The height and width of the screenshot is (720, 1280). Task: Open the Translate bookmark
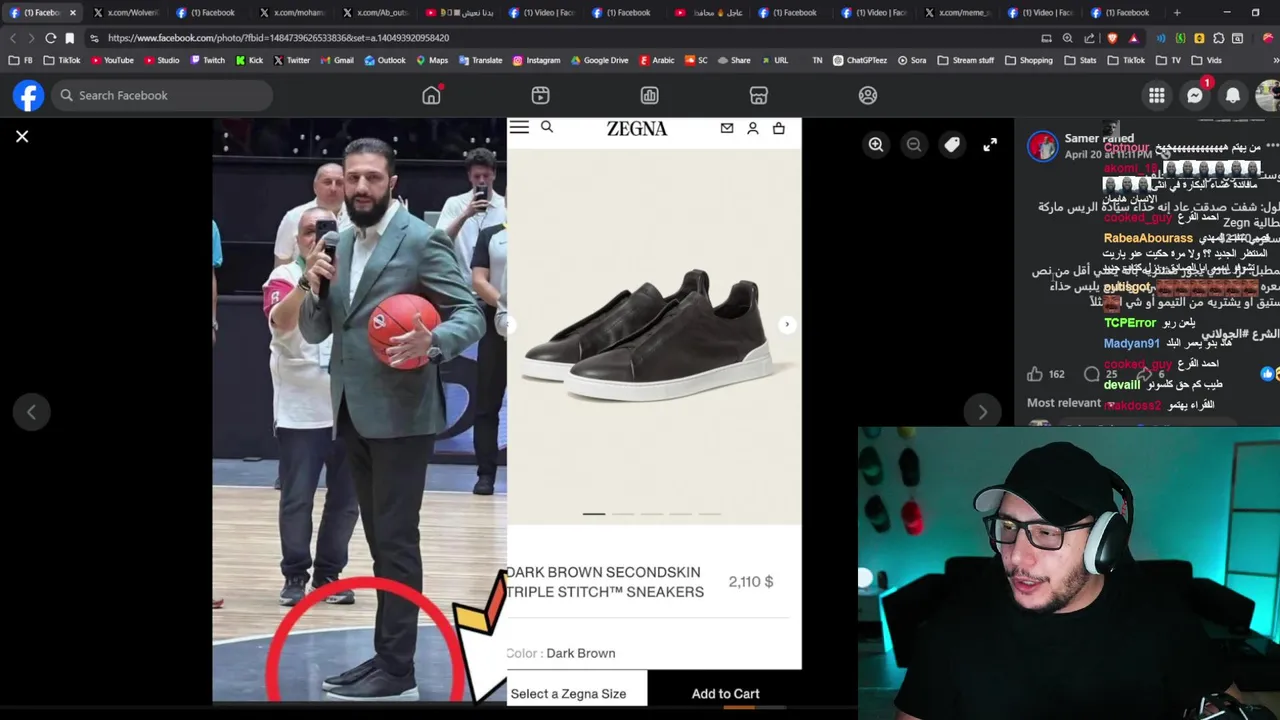coord(480,60)
